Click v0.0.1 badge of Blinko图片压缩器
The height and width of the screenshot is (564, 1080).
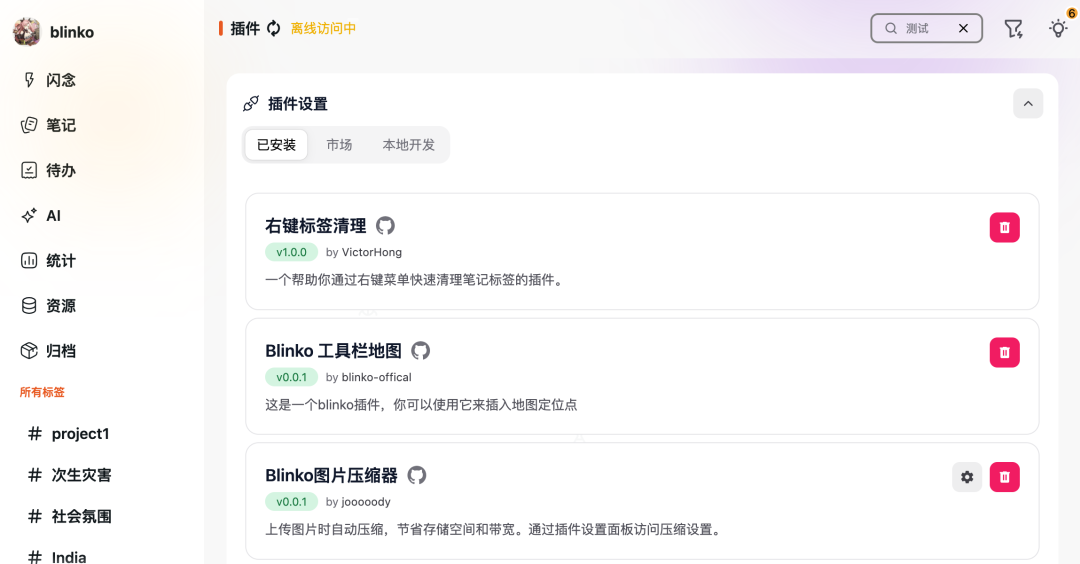291,502
